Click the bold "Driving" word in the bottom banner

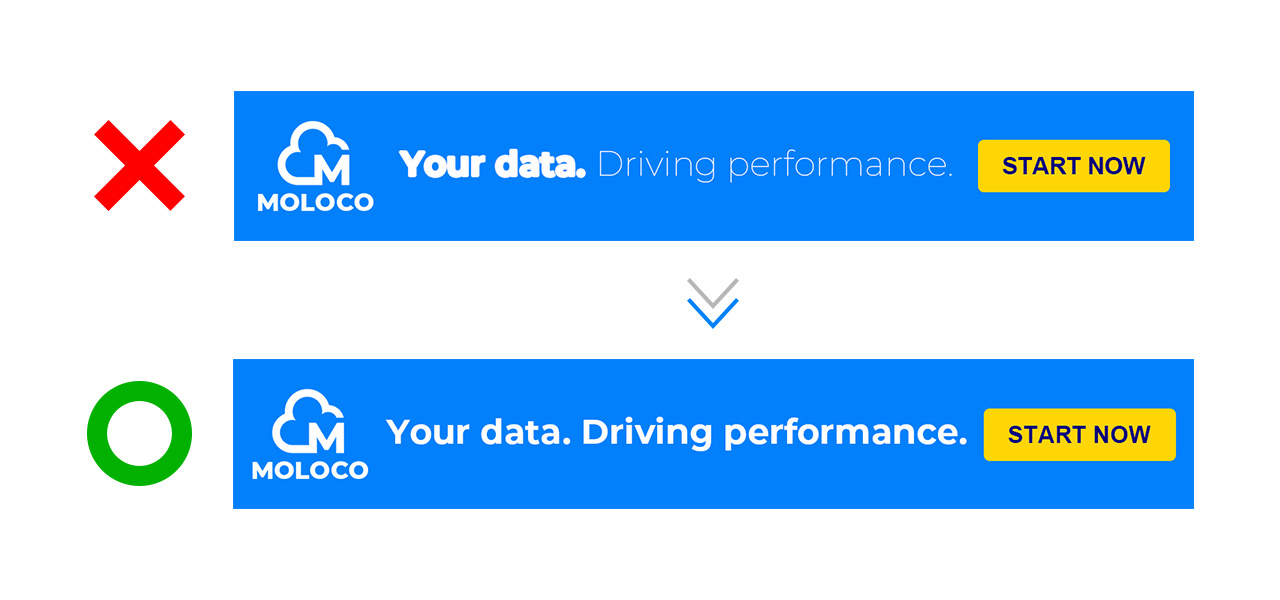(x=646, y=433)
